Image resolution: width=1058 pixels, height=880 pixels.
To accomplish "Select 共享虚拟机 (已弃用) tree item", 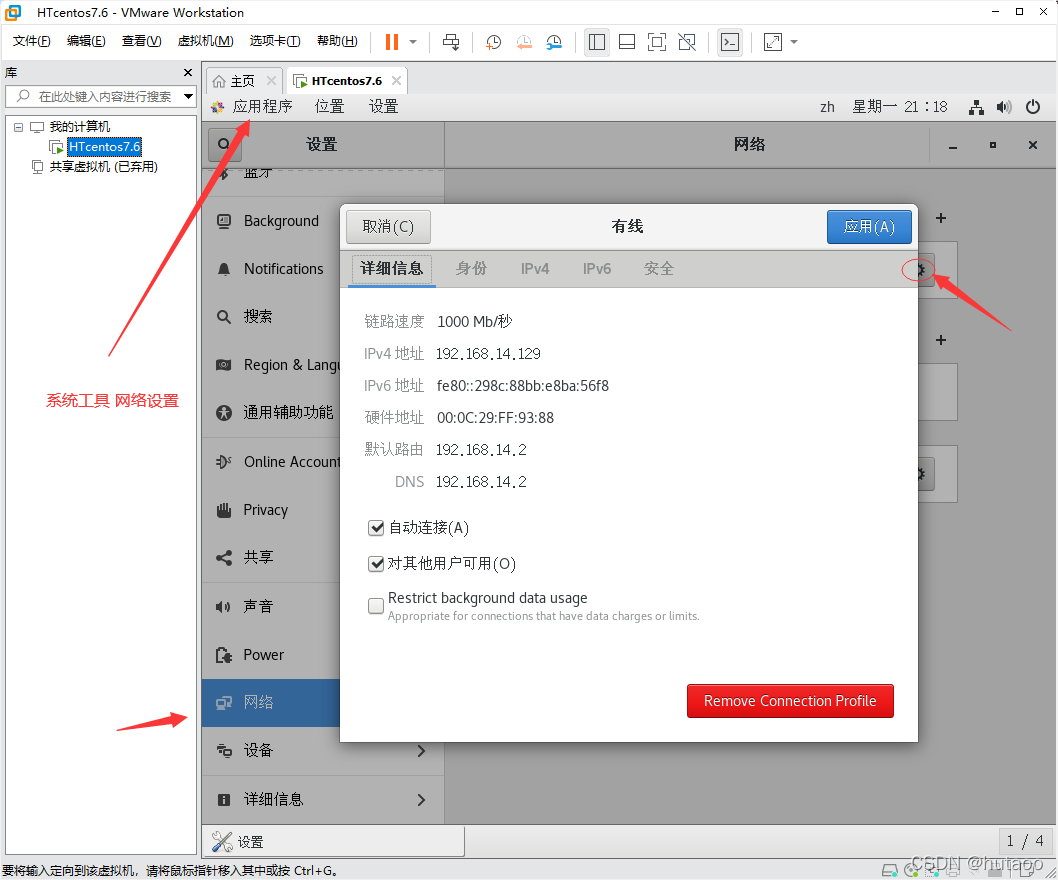I will tap(103, 167).
